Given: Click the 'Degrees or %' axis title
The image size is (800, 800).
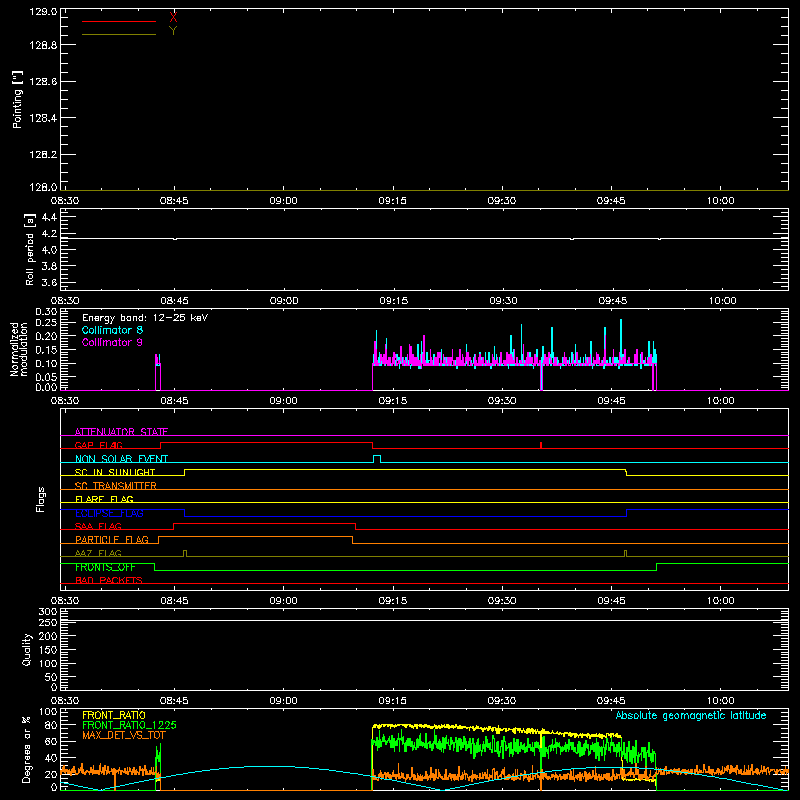Looking at the screenshot, I should pos(27,749).
